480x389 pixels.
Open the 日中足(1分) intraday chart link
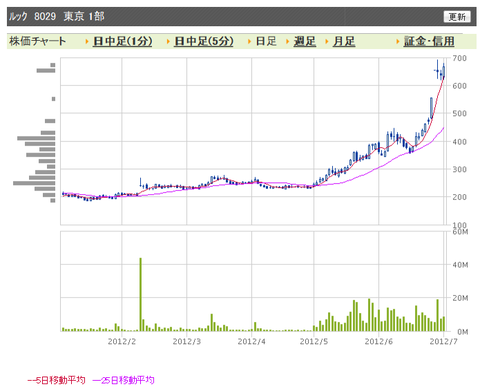click(122, 41)
